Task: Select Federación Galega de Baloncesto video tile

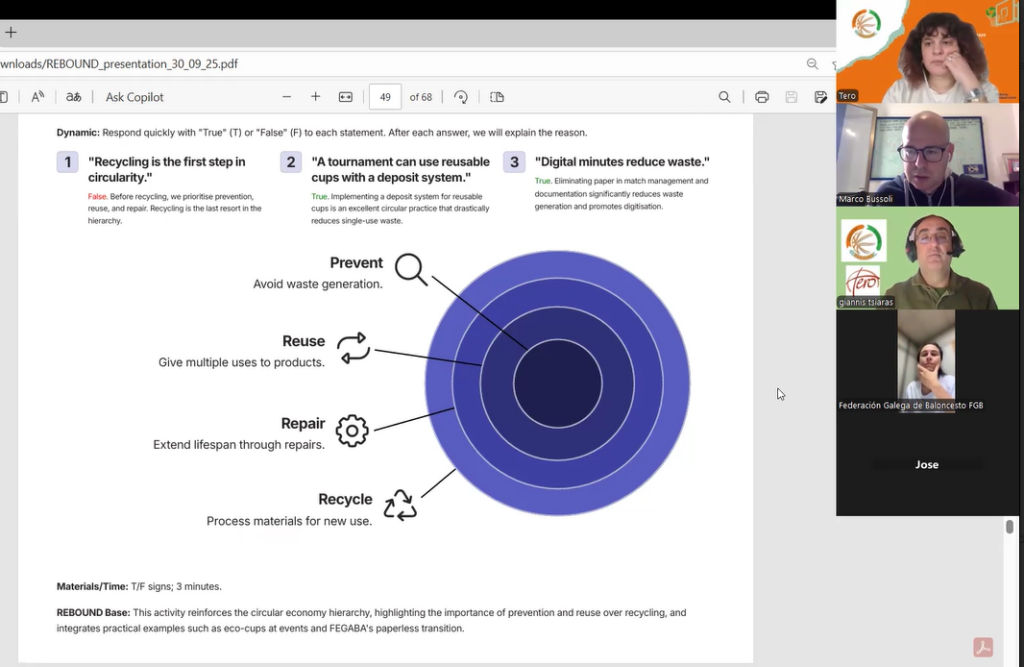Action: (926, 362)
